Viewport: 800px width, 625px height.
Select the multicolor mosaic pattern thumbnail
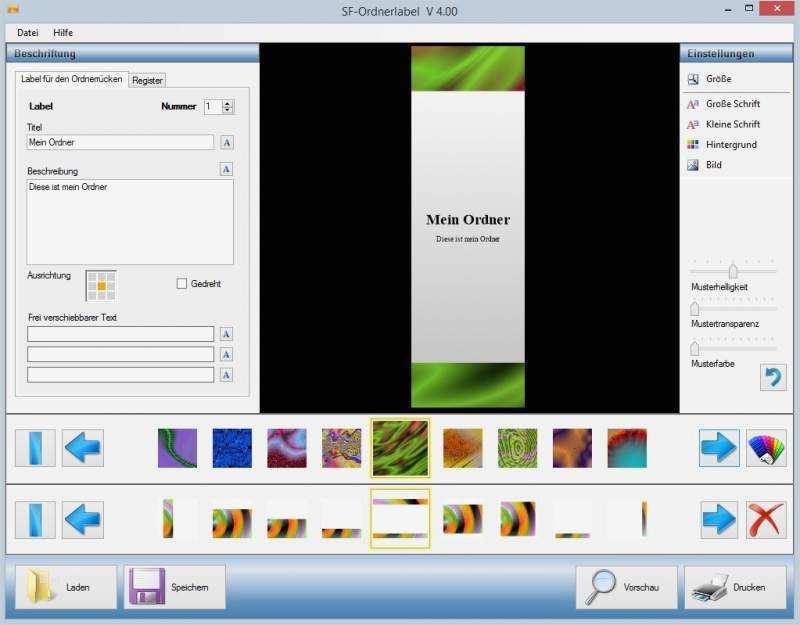tap(341, 448)
